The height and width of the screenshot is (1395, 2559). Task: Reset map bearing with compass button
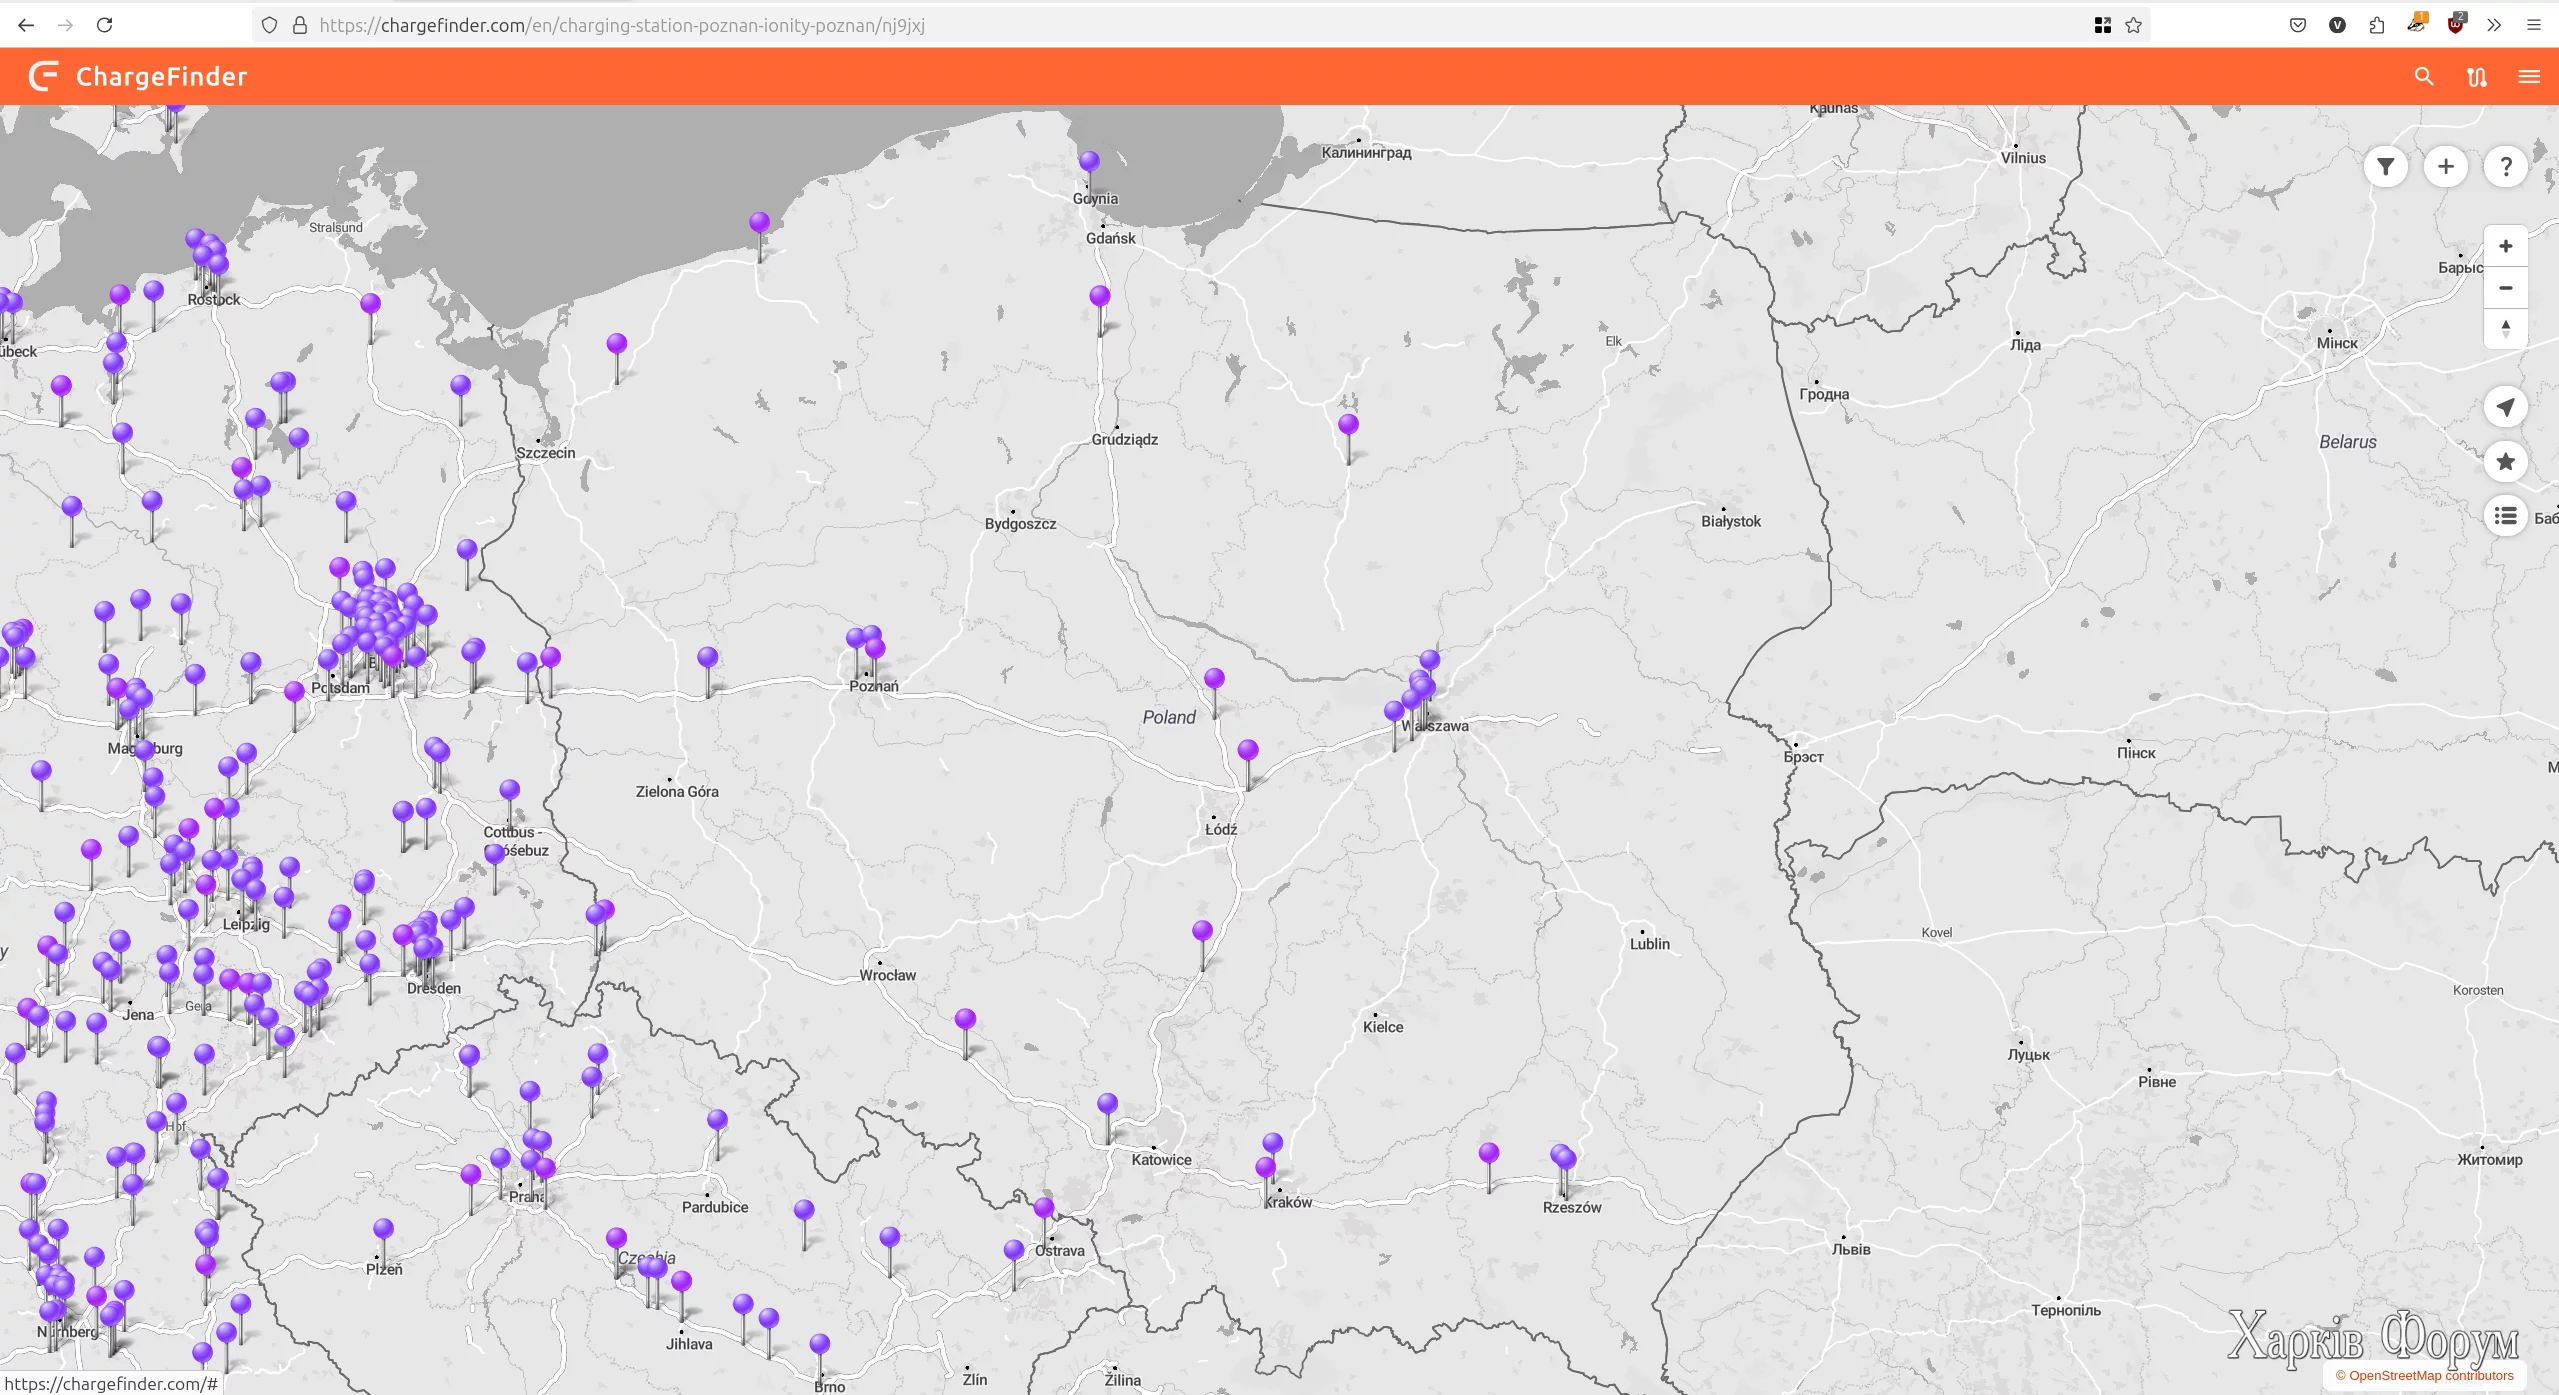click(x=2506, y=329)
